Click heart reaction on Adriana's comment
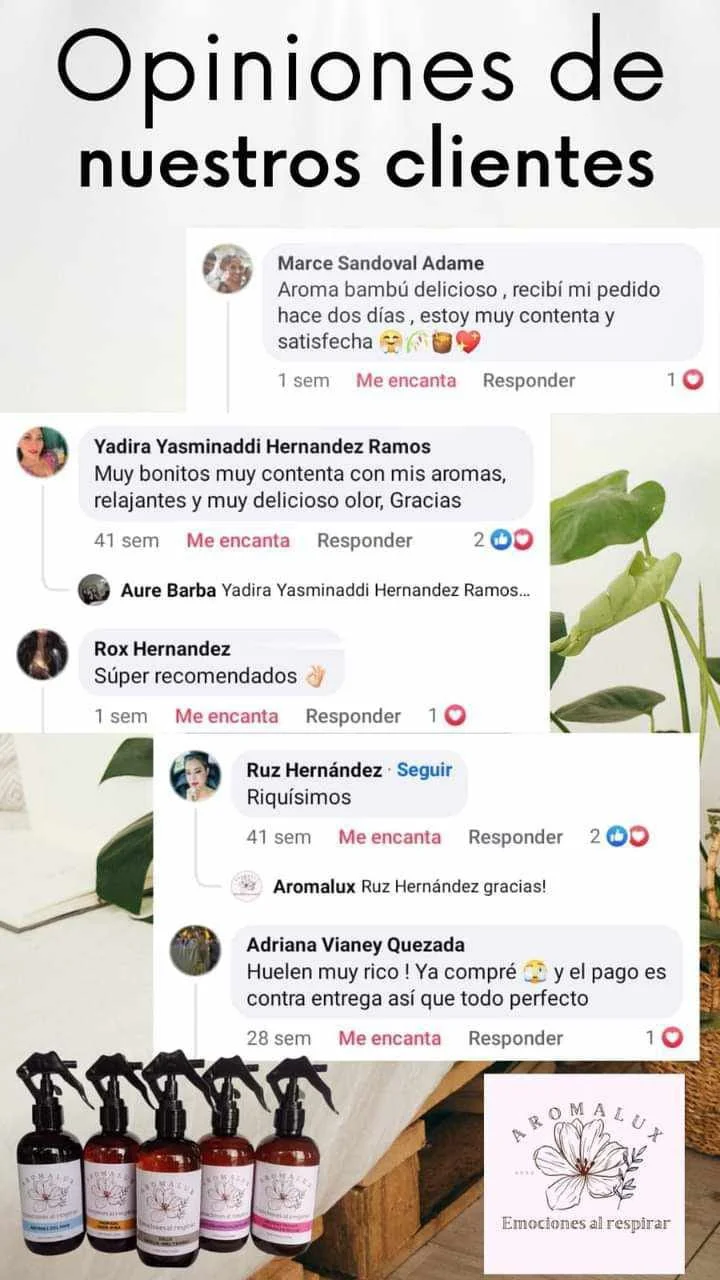Image resolution: width=720 pixels, height=1280 pixels. coord(673,1038)
